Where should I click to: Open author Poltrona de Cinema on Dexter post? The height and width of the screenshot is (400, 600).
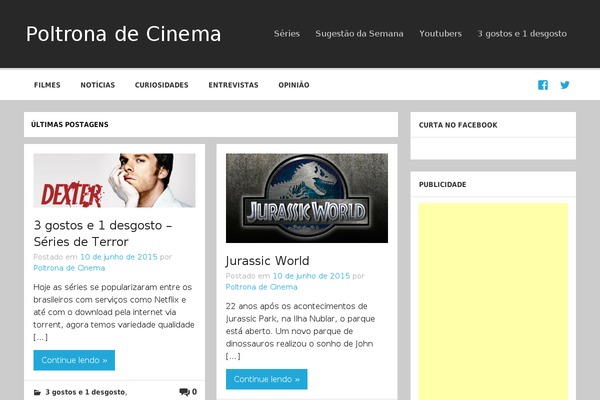69,268
